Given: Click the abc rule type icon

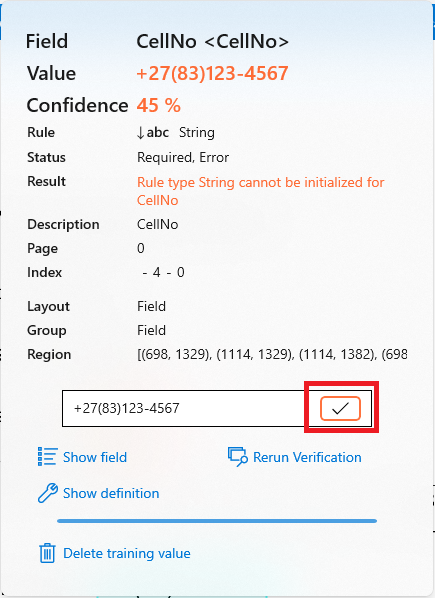Looking at the screenshot, I should (x=152, y=133).
